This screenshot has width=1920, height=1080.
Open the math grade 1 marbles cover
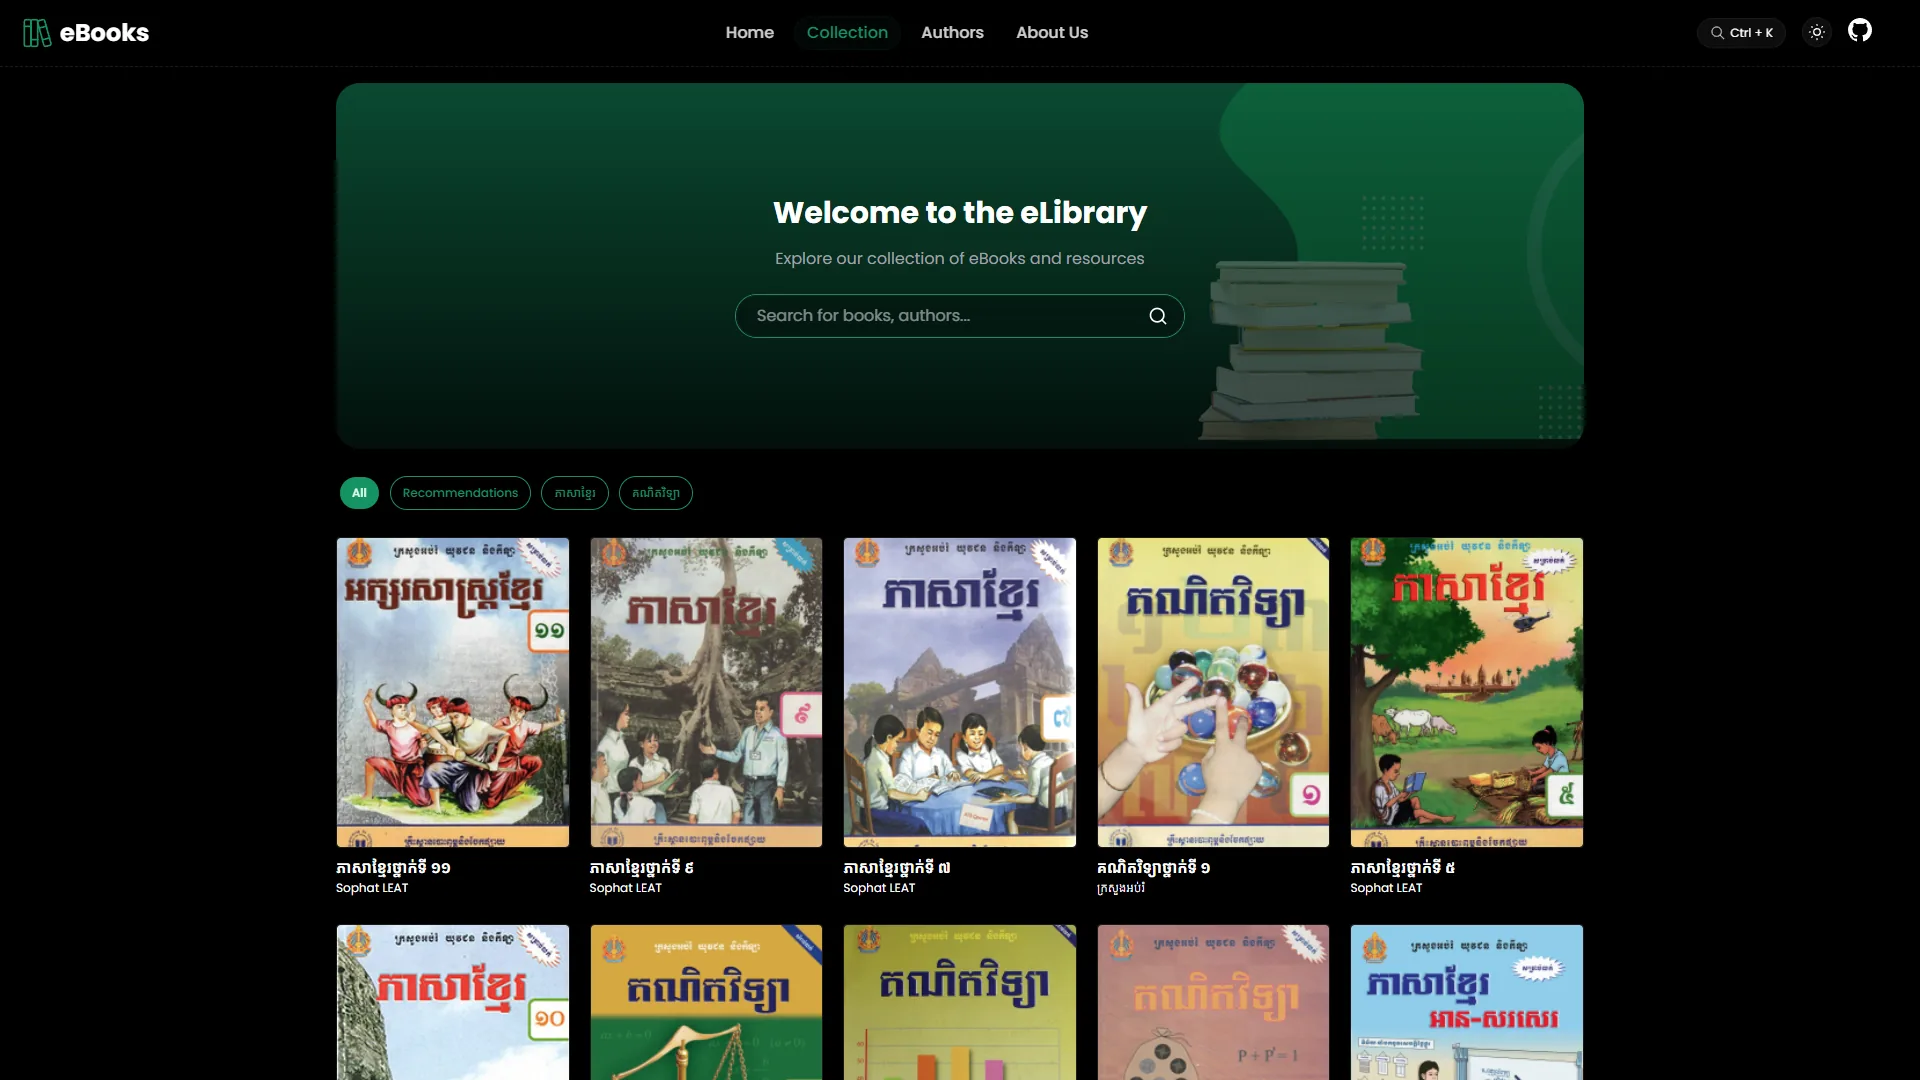point(1212,692)
